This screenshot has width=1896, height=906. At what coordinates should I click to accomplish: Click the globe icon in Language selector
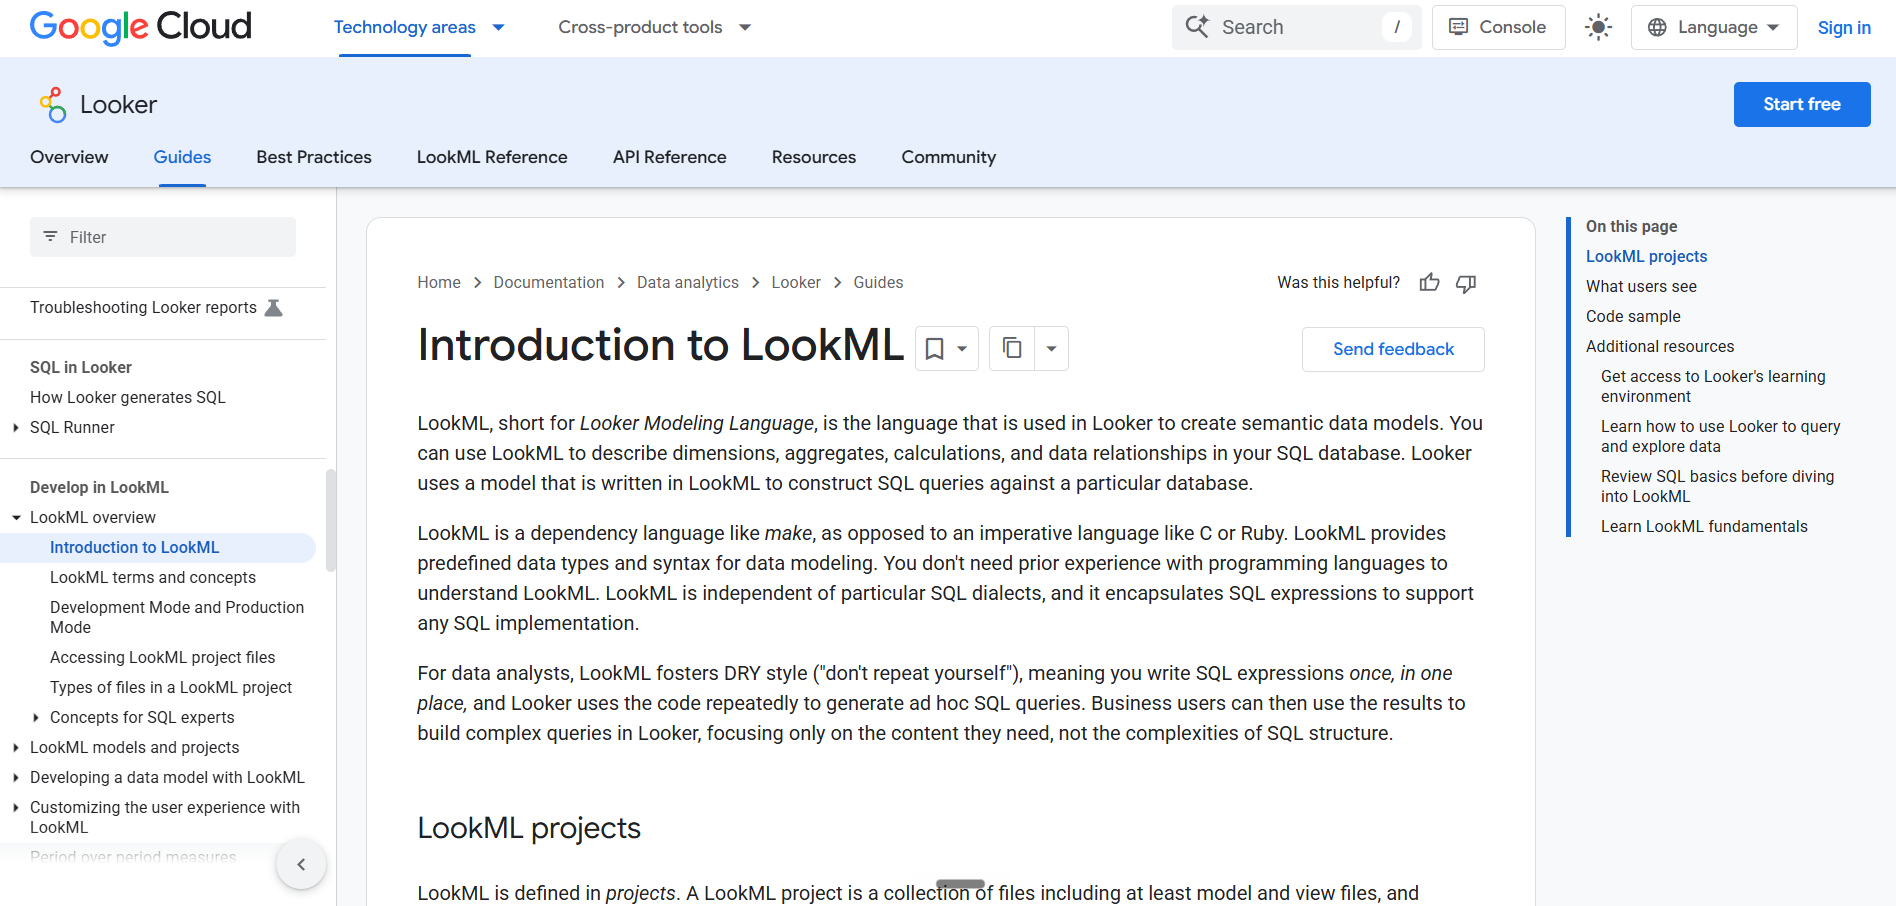1657,27
